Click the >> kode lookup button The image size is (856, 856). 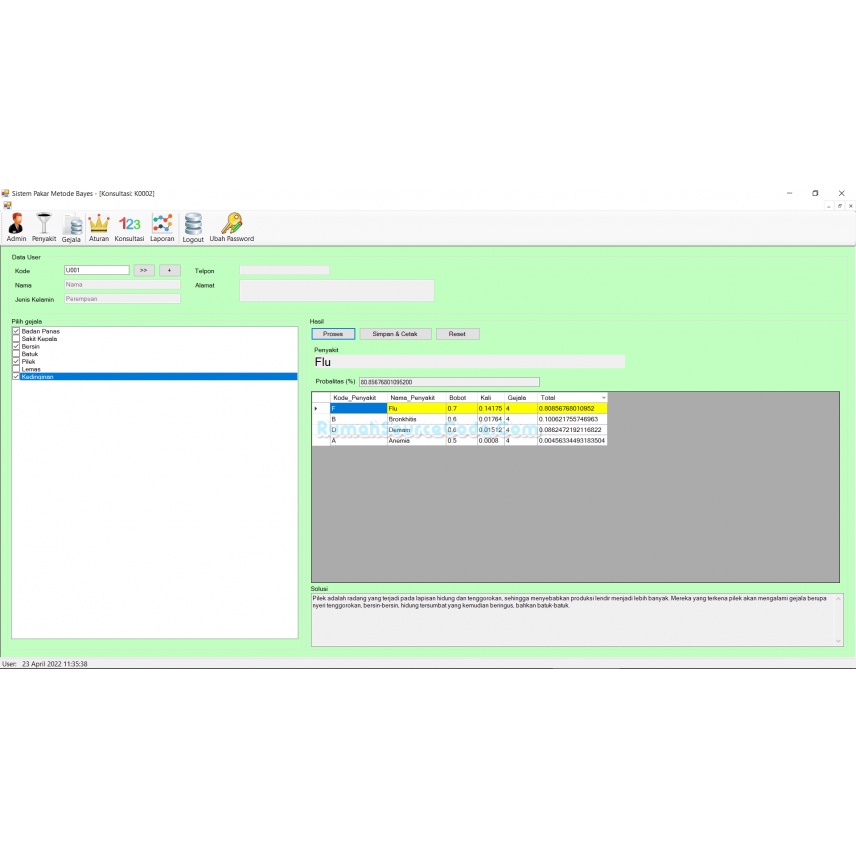[x=143, y=270]
